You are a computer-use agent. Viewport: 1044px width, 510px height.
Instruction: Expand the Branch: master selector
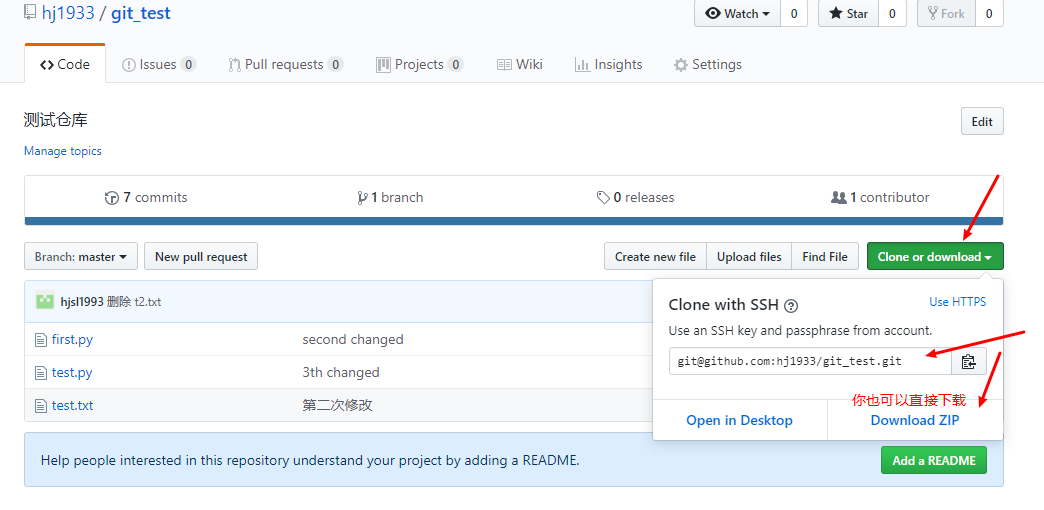[x=81, y=257]
